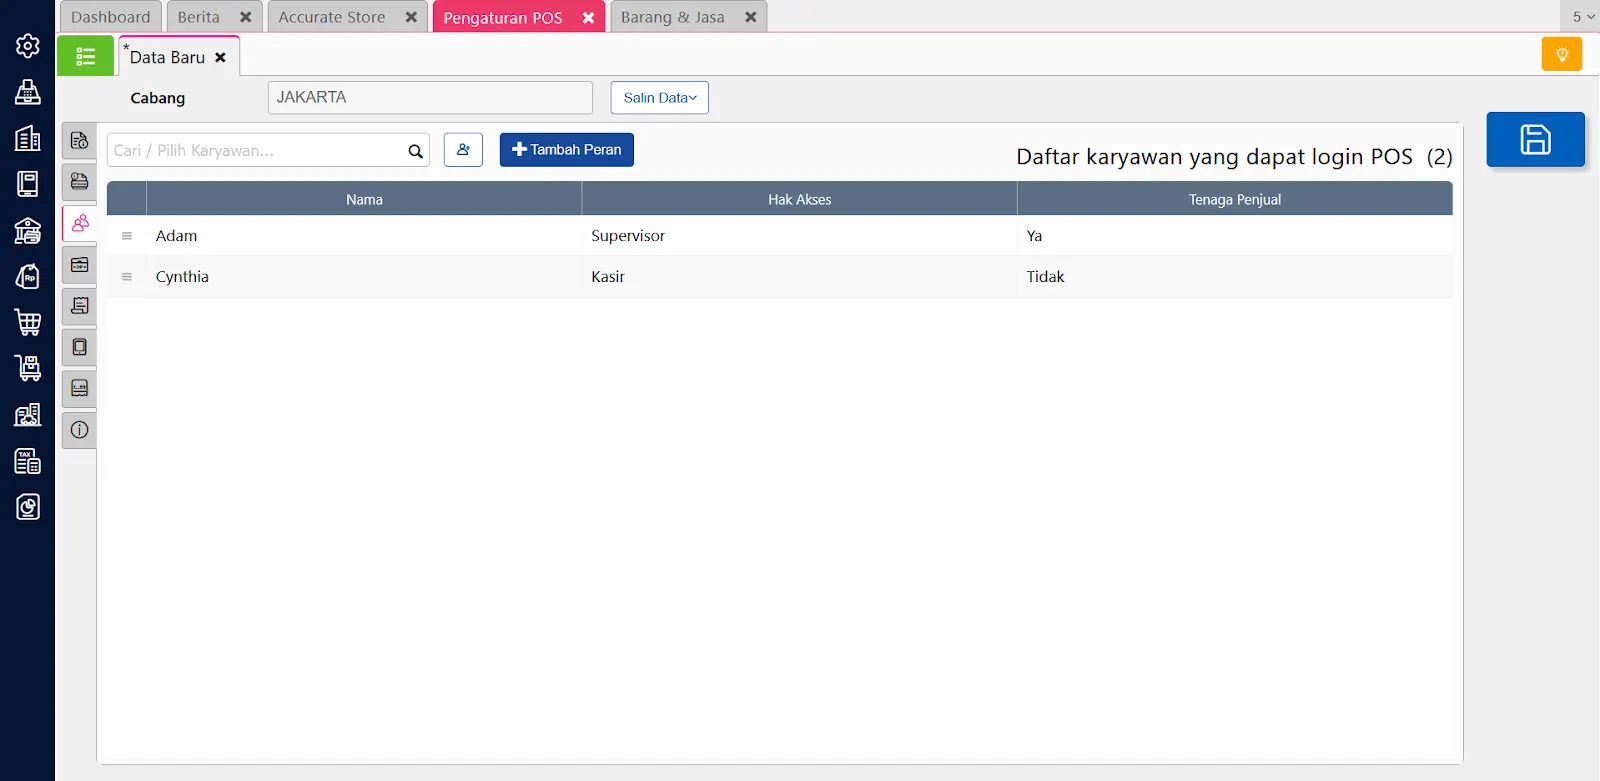Click the add employee person icon button
Image resolution: width=1600 pixels, height=781 pixels.
[x=463, y=150]
